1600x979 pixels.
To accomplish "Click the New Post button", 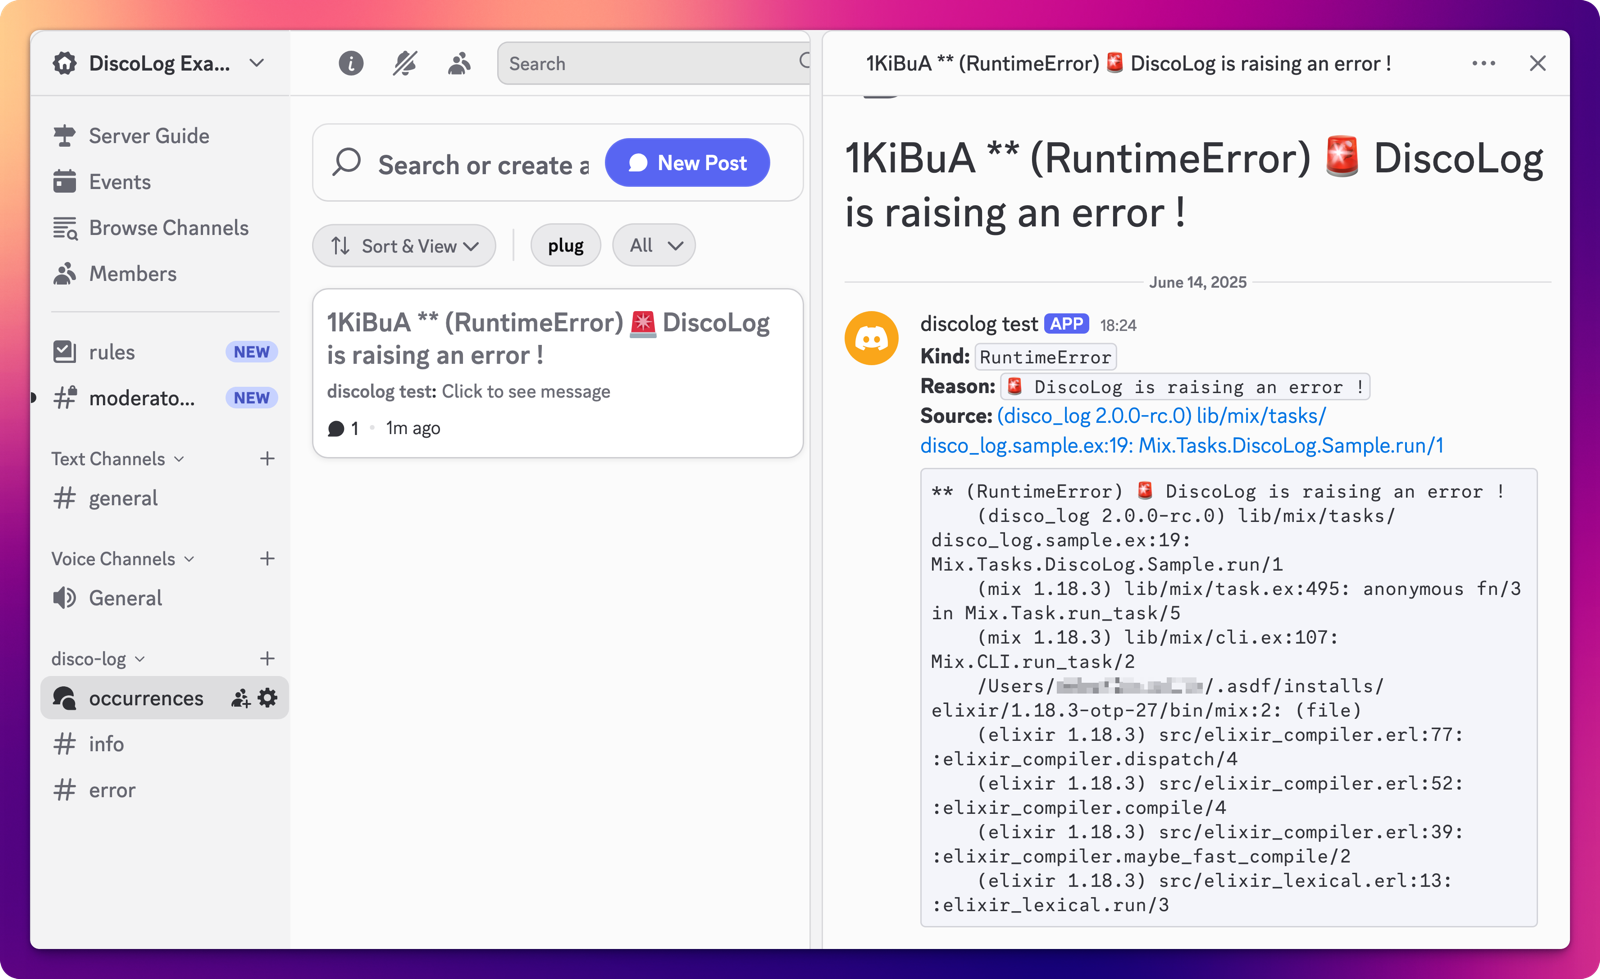I will tap(687, 163).
